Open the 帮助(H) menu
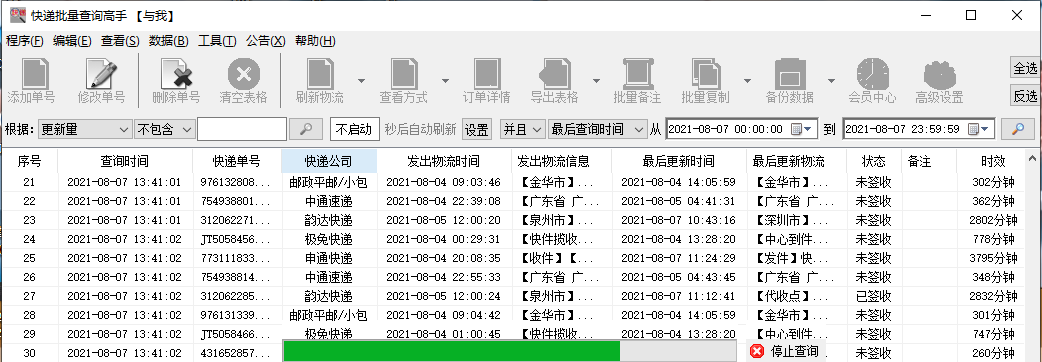This screenshot has width=1042, height=362. 315,41
